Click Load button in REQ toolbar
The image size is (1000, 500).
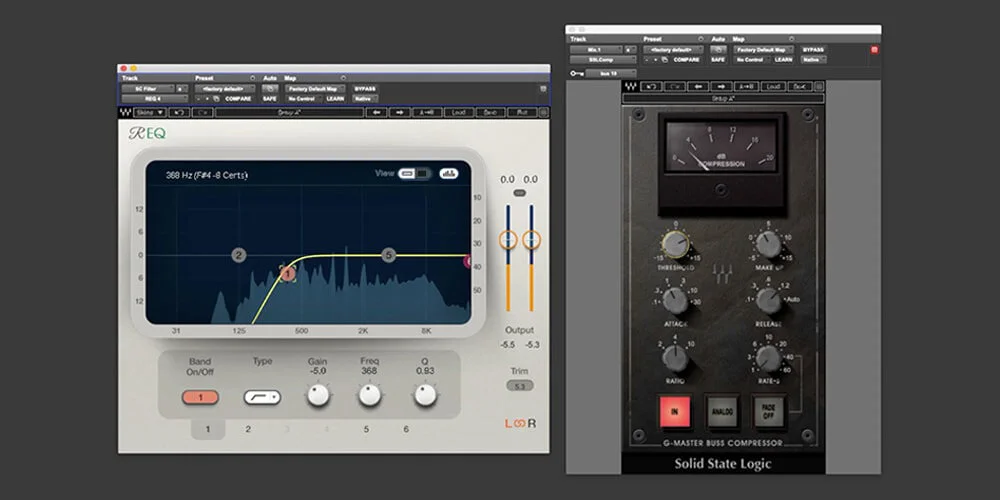(x=459, y=112)
